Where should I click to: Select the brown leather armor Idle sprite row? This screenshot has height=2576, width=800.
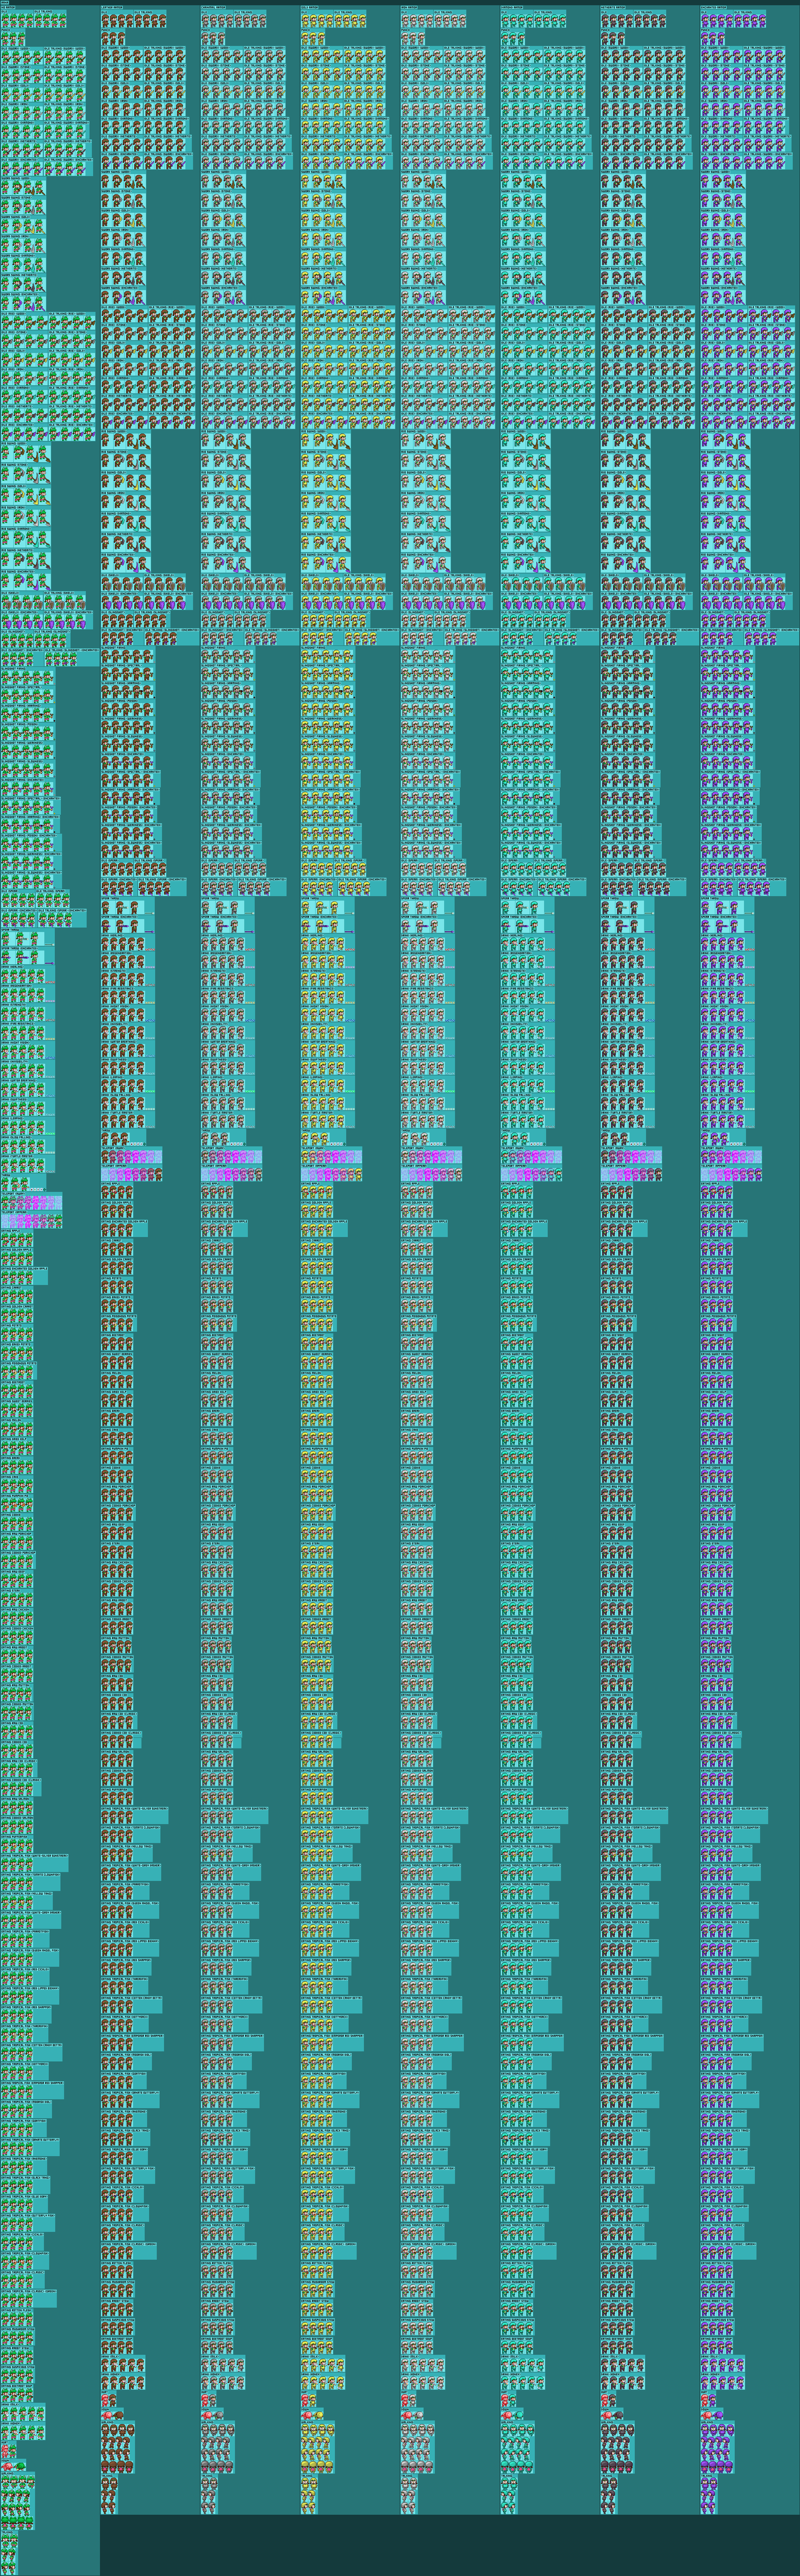(117, 20)
